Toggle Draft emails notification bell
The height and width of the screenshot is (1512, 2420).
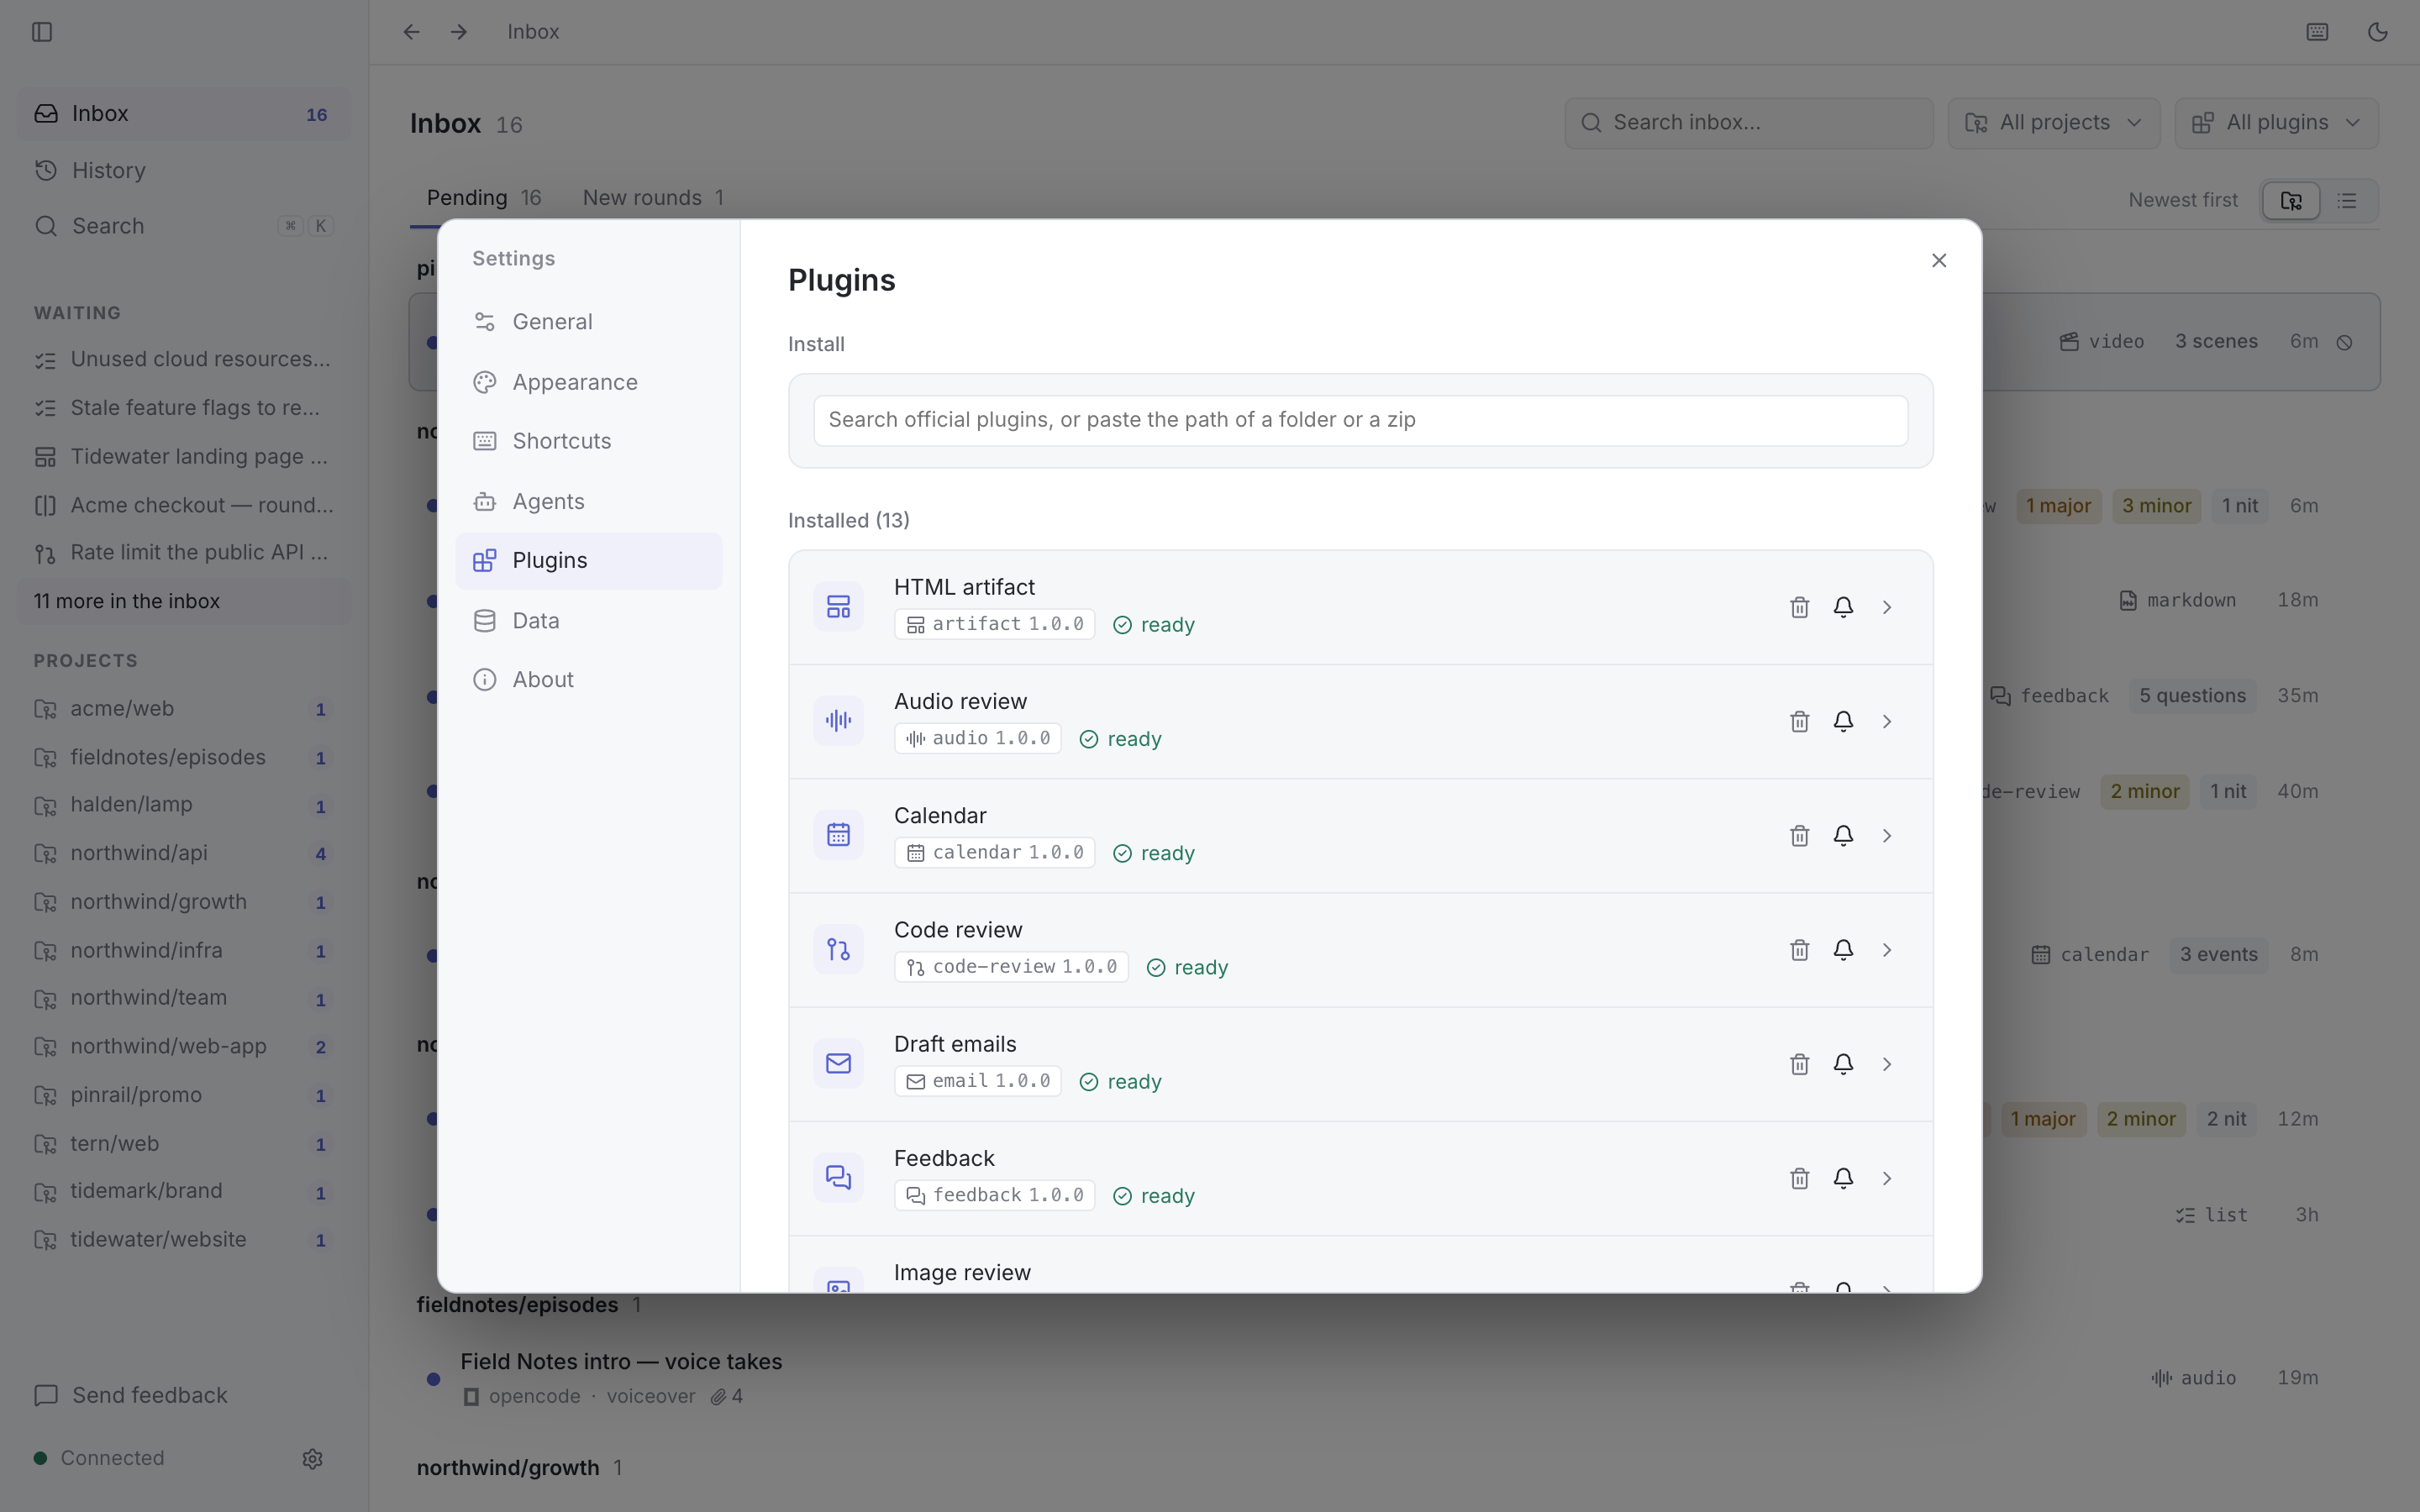tap(1843, 1064)
